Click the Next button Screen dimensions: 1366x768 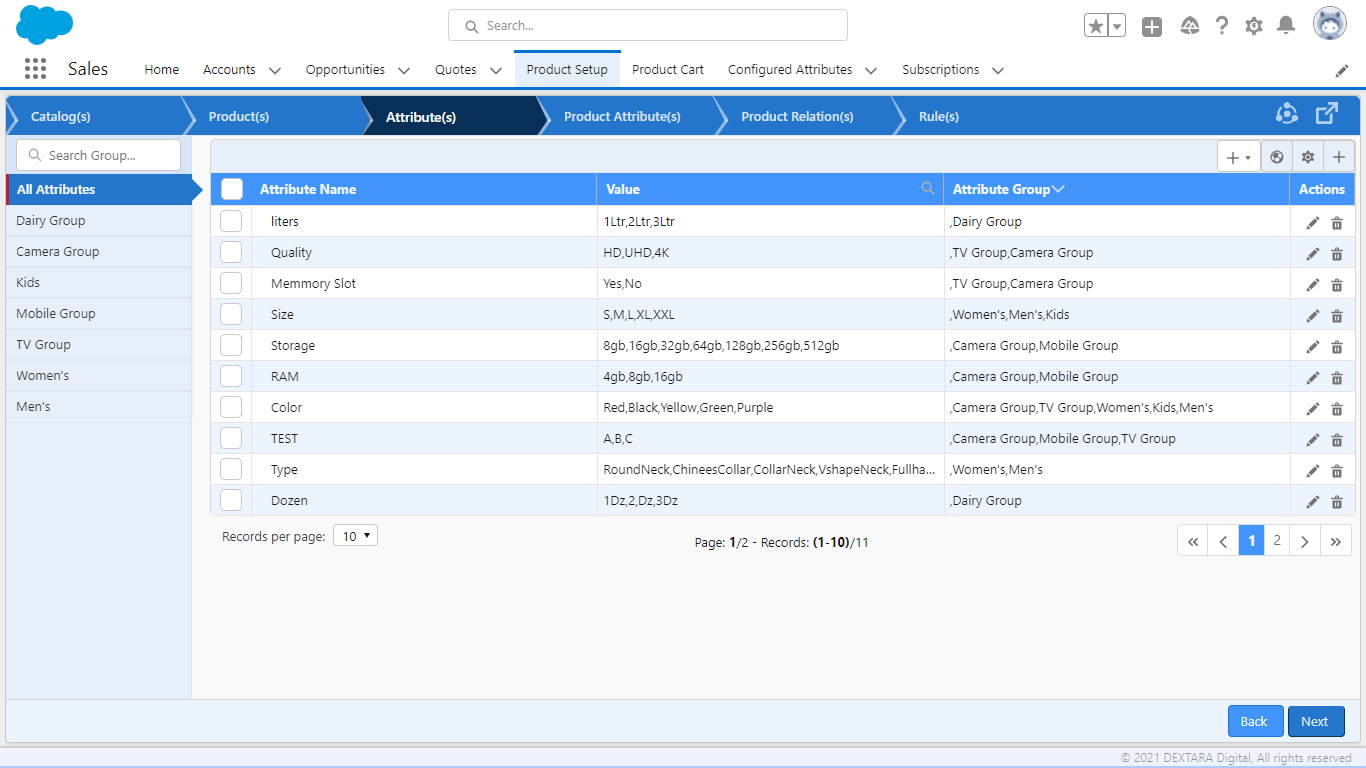coord(1316,721)
